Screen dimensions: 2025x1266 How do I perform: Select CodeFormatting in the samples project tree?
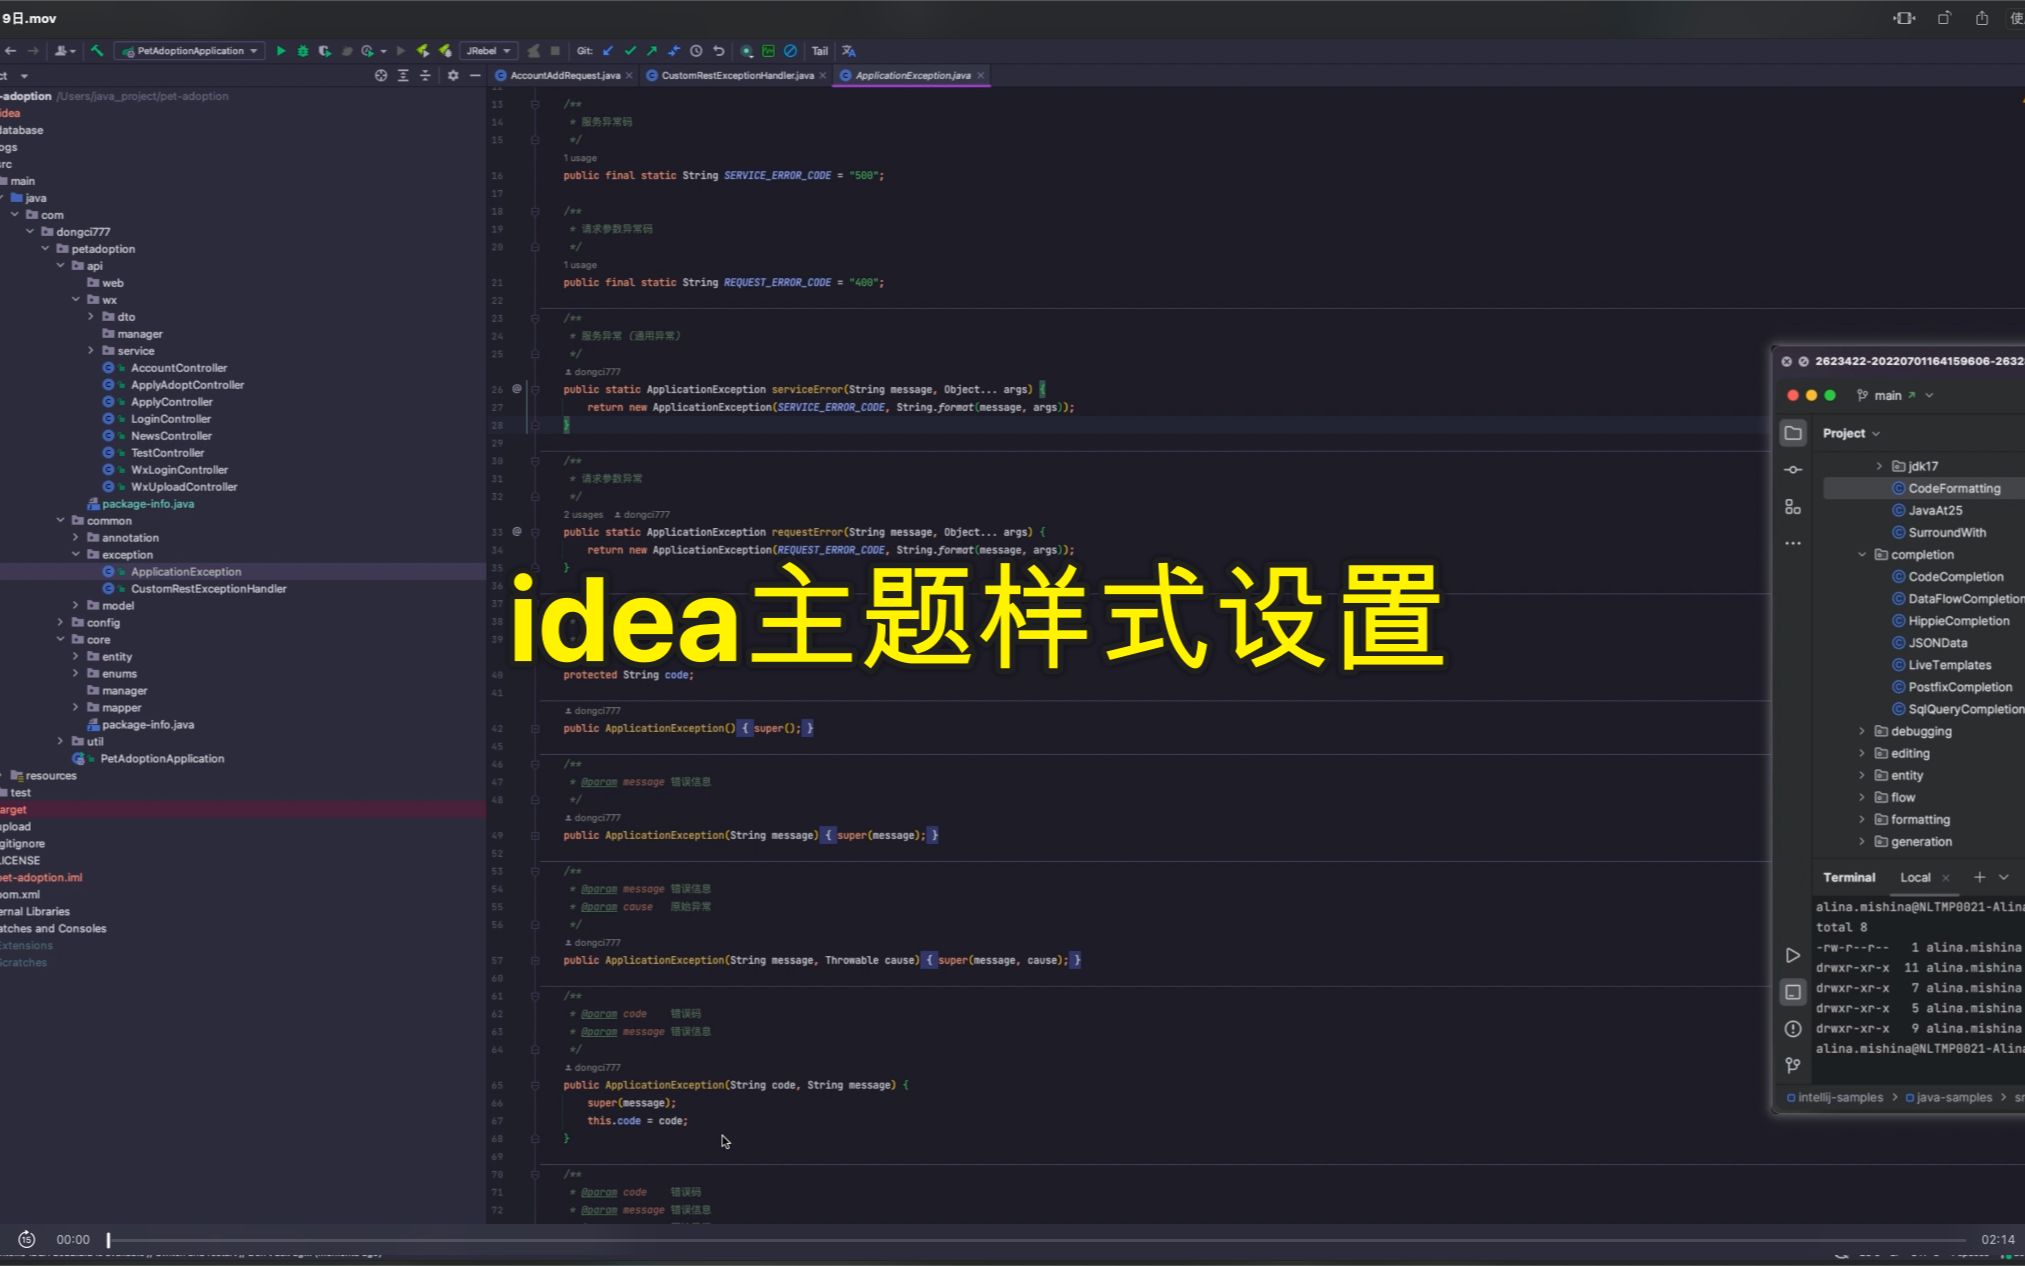pos(1952,488)
